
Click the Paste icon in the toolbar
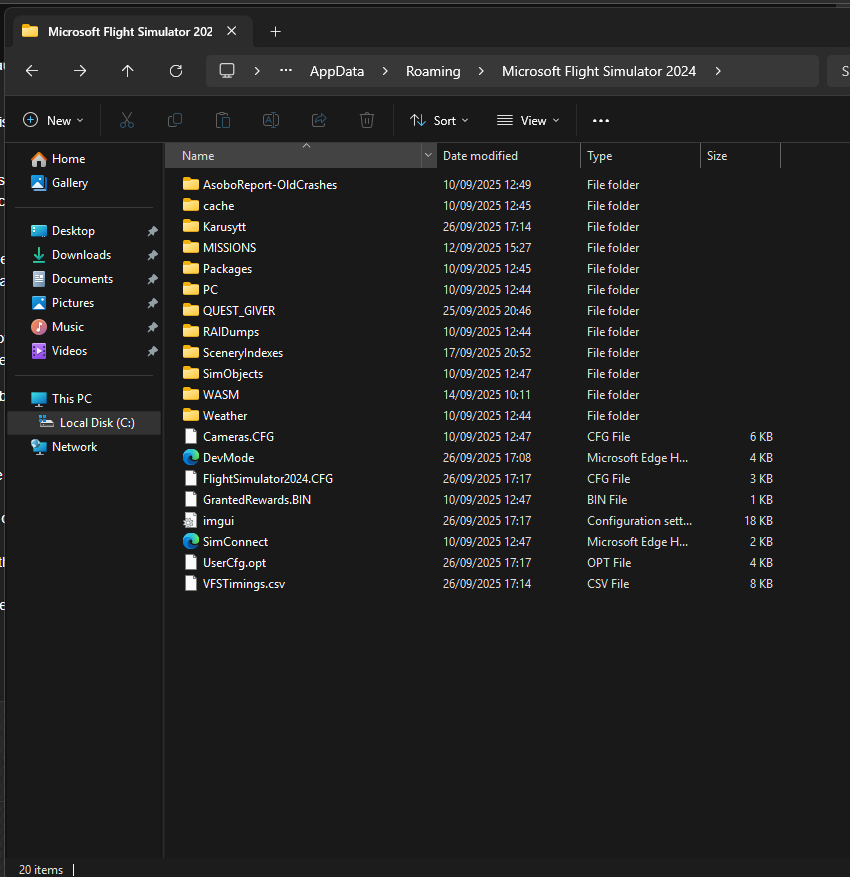pos(223,120)
